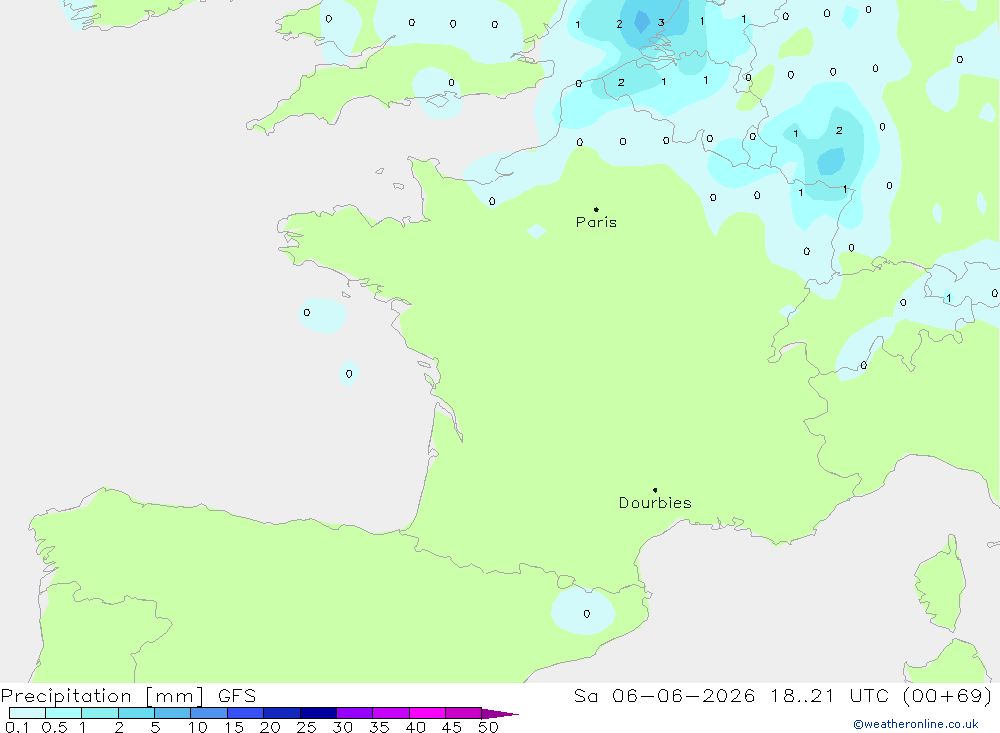Click the 'Precipitation [mm]' title text

(x=102, y=696)
